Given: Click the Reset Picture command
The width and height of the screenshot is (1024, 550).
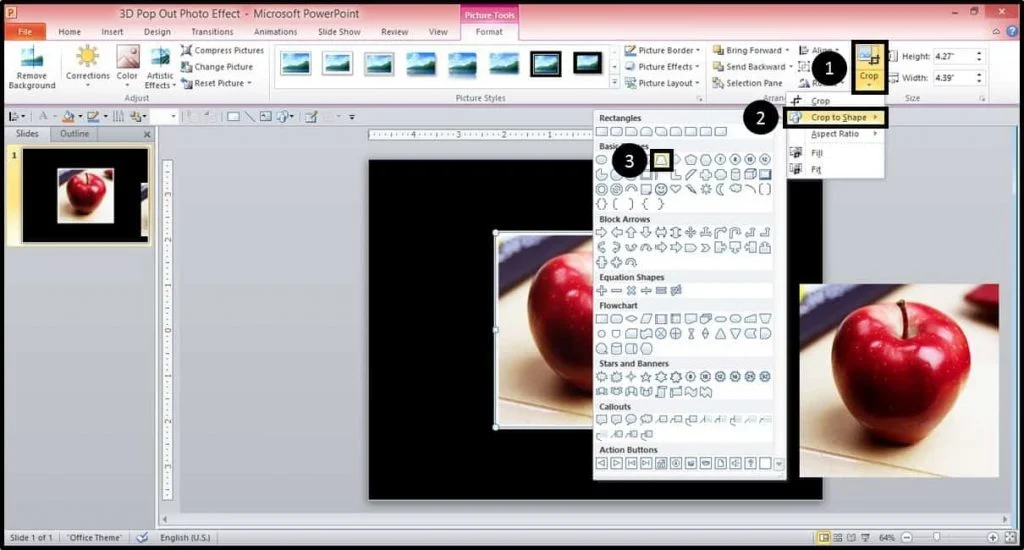Looking at the screenshot, I should coord(217,83).
